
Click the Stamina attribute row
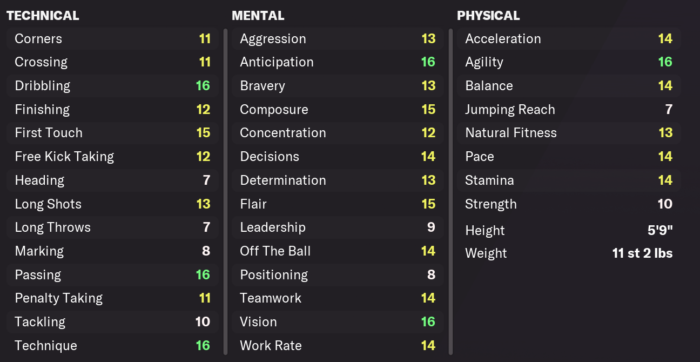[x=569, y=180]
